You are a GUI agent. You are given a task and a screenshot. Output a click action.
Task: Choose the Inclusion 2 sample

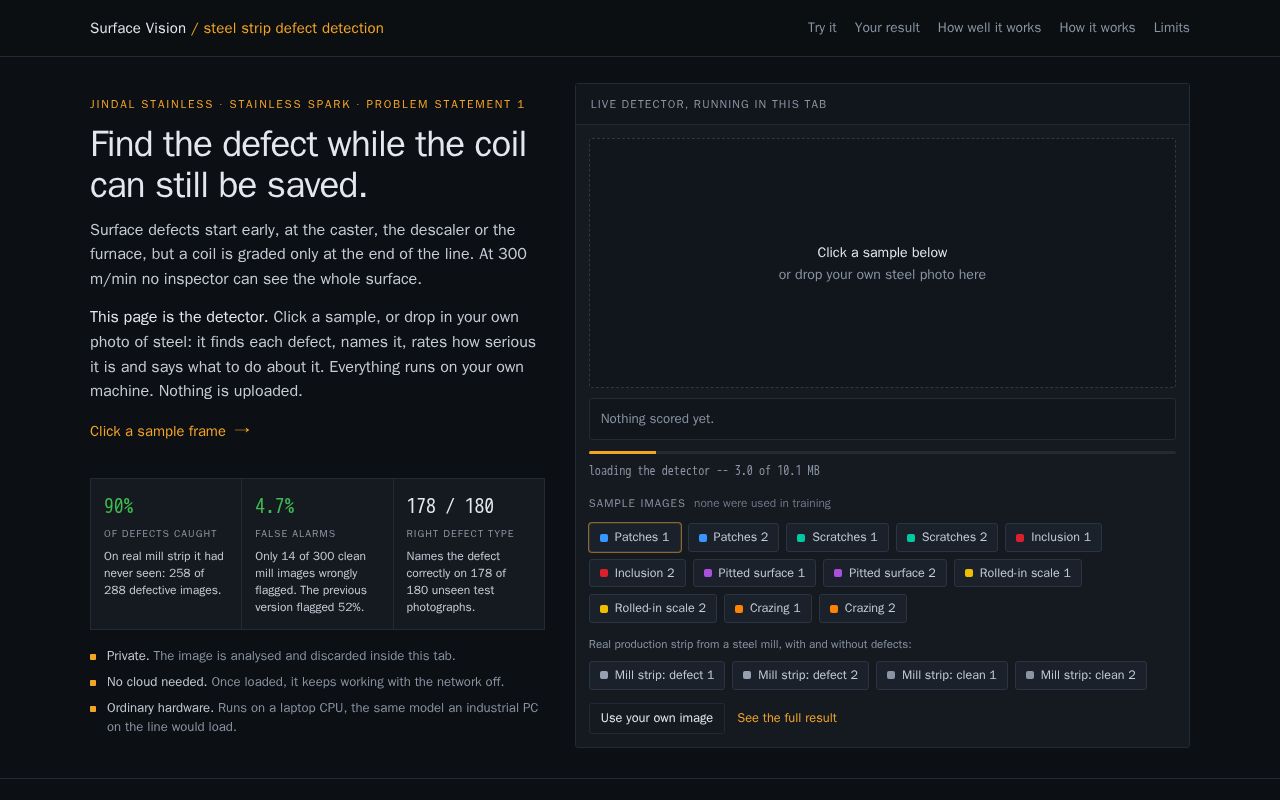(637, 573)
